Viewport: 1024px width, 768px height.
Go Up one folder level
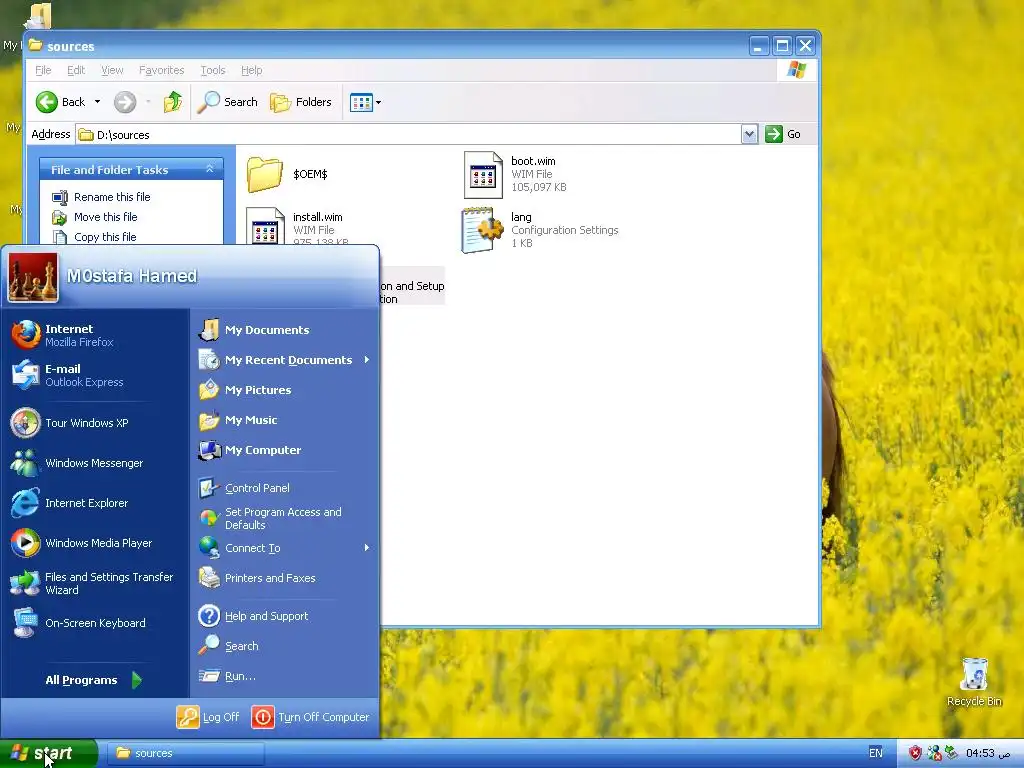tap(172, 102)
